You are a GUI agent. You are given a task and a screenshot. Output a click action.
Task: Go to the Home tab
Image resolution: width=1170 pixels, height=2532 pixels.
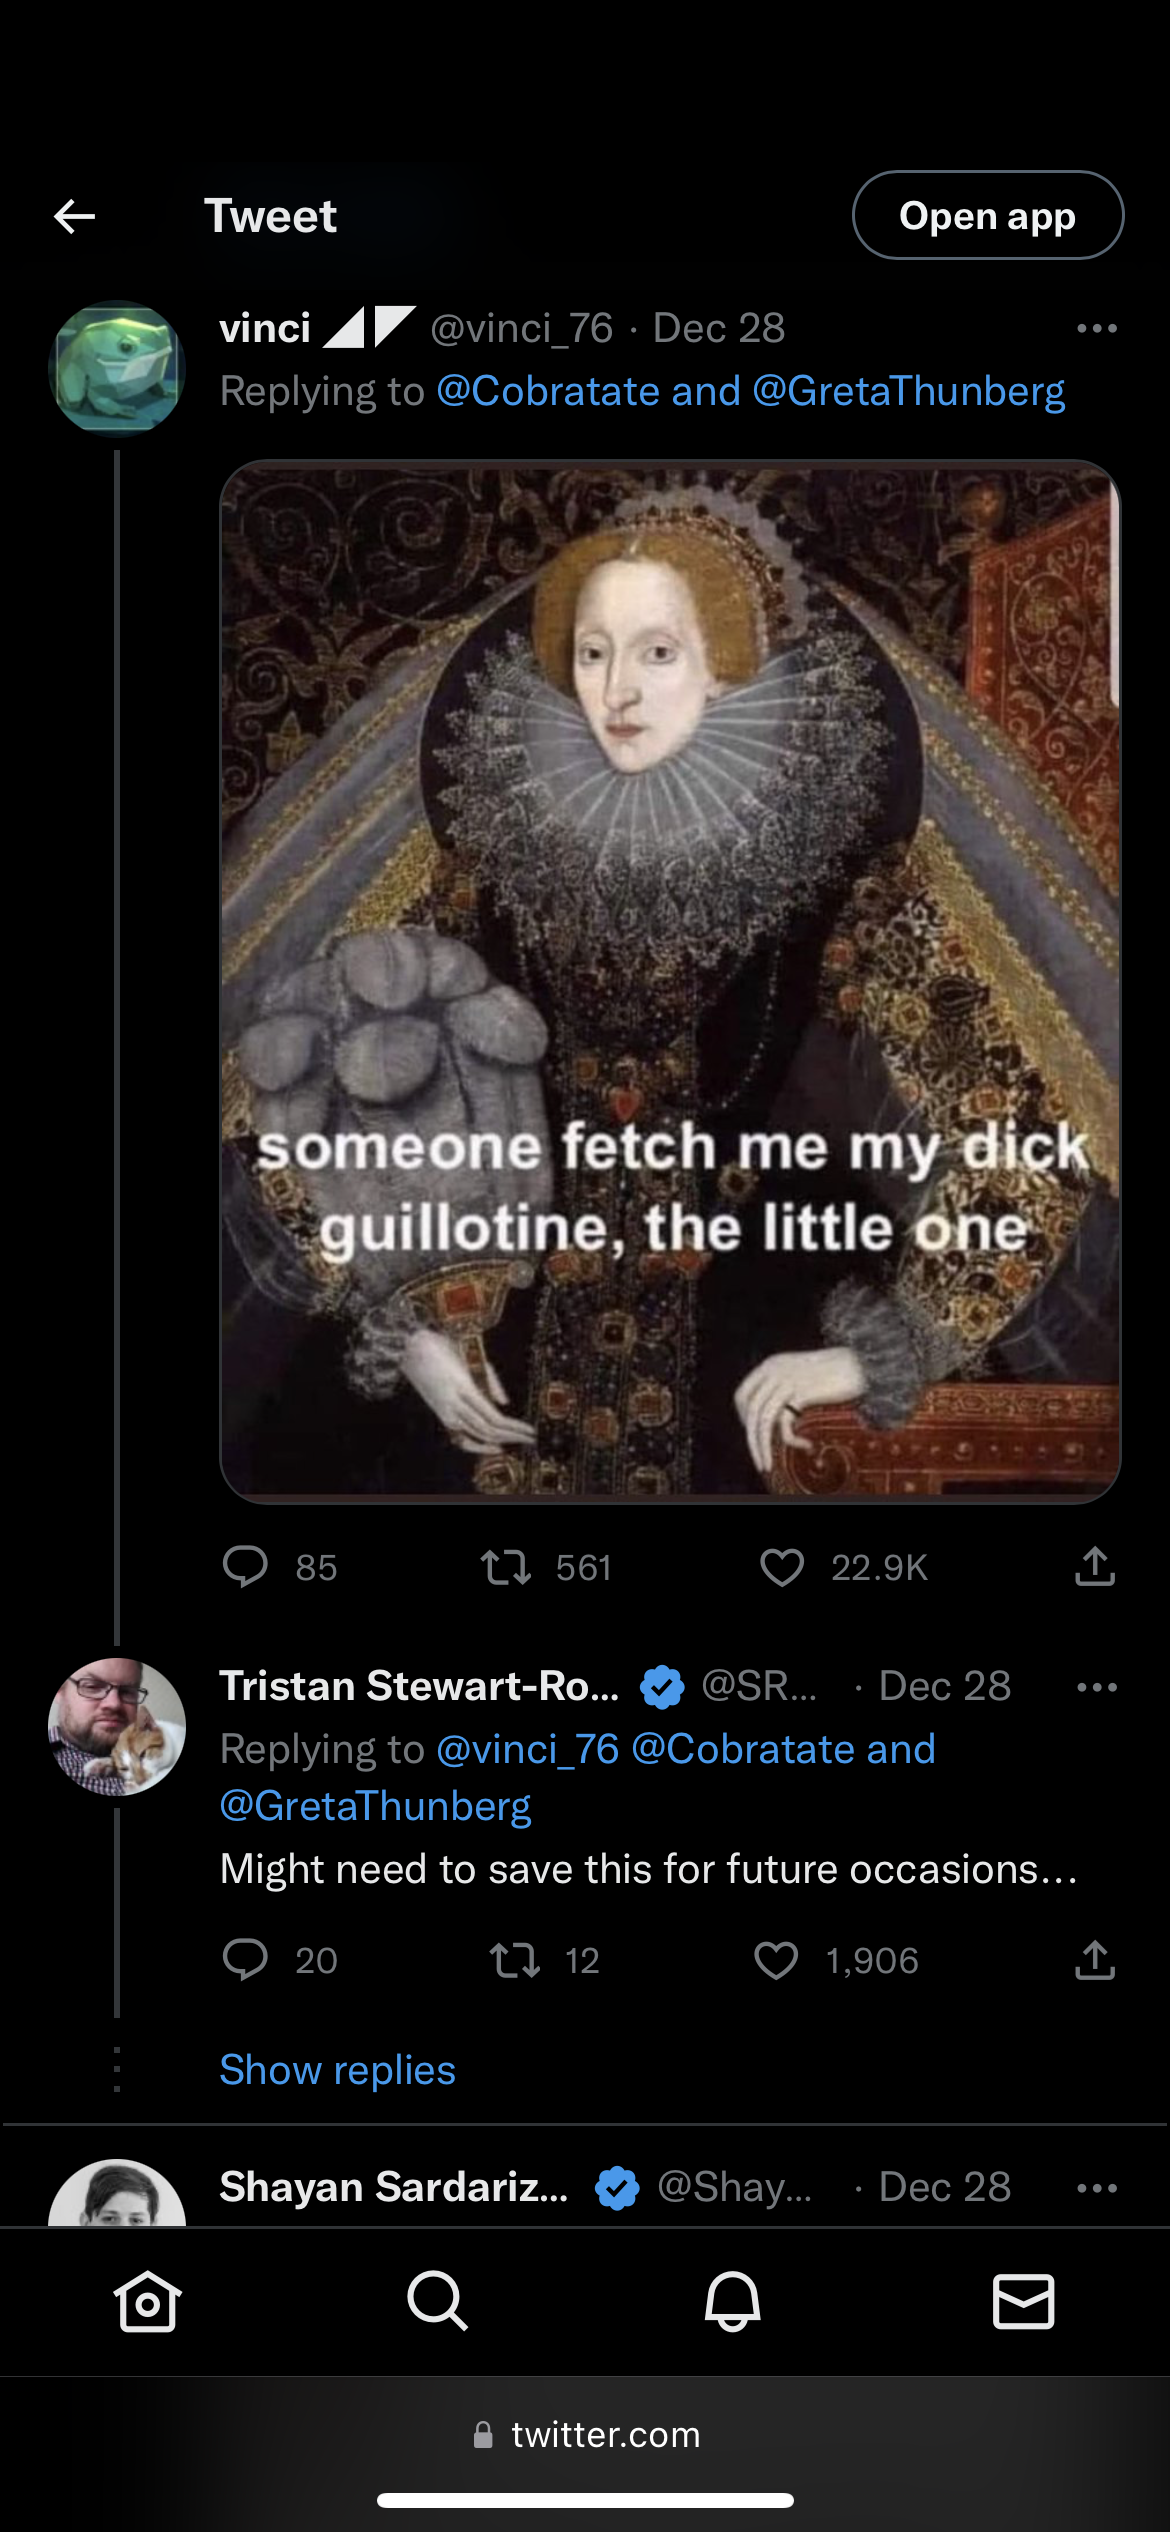148,2301
